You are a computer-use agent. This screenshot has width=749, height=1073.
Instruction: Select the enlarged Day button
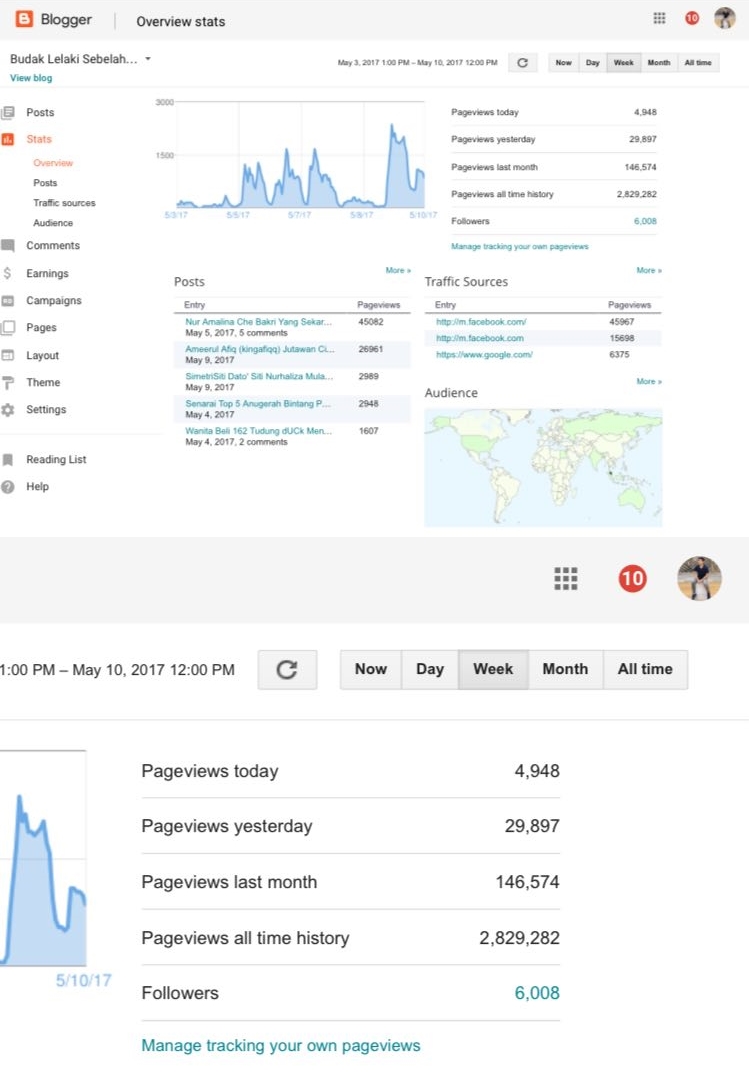click(430, 669)
